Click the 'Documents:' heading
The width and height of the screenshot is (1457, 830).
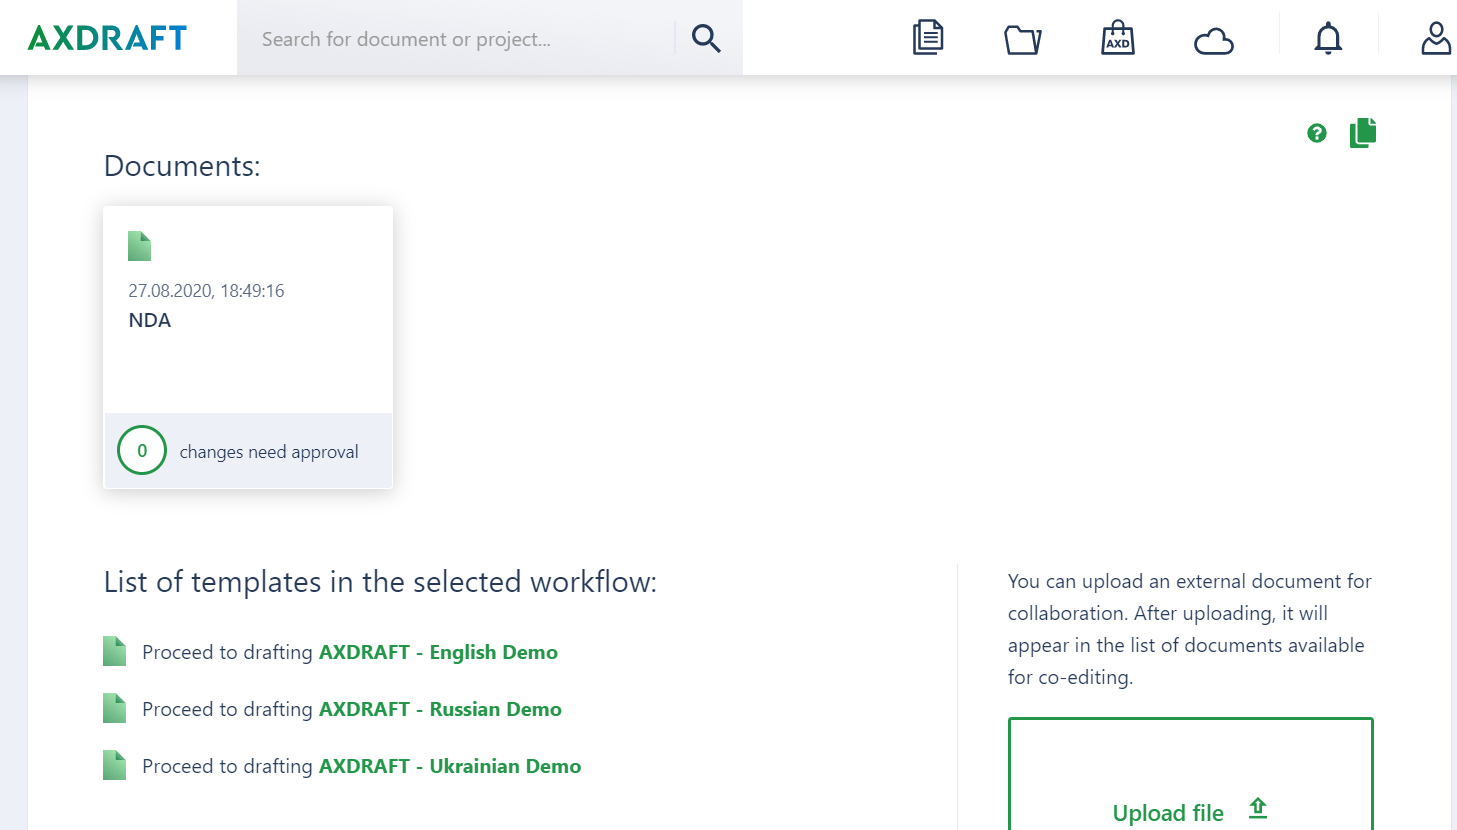[x=182, y=166]
